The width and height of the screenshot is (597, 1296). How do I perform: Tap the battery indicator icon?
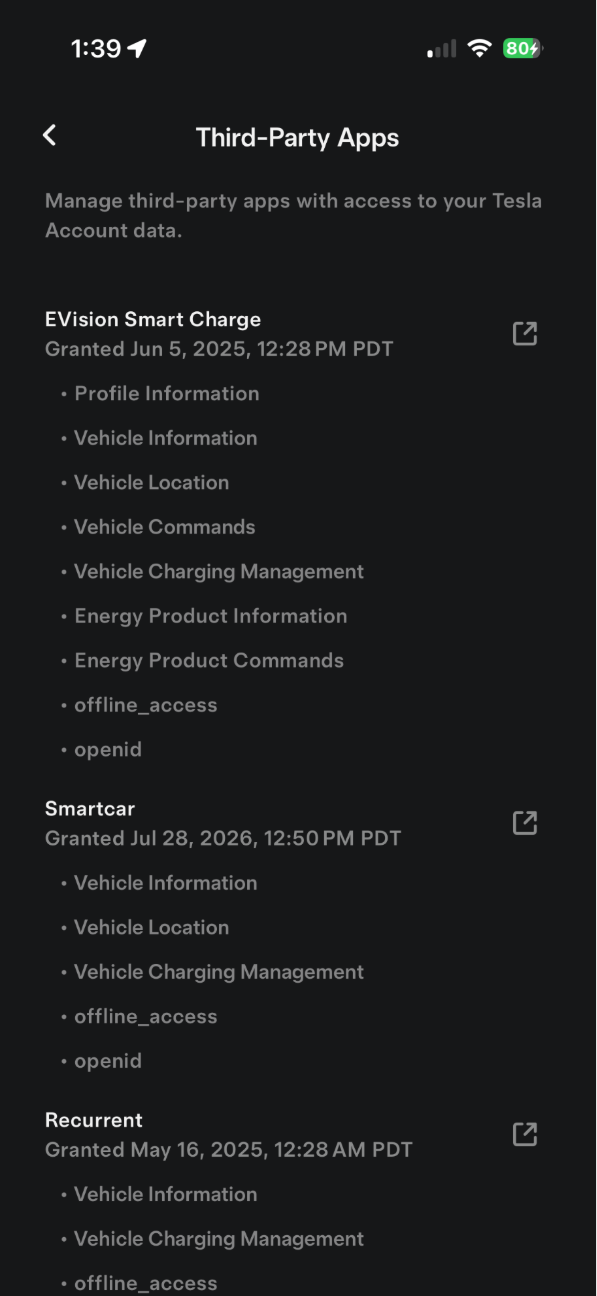tap(523, 48)
